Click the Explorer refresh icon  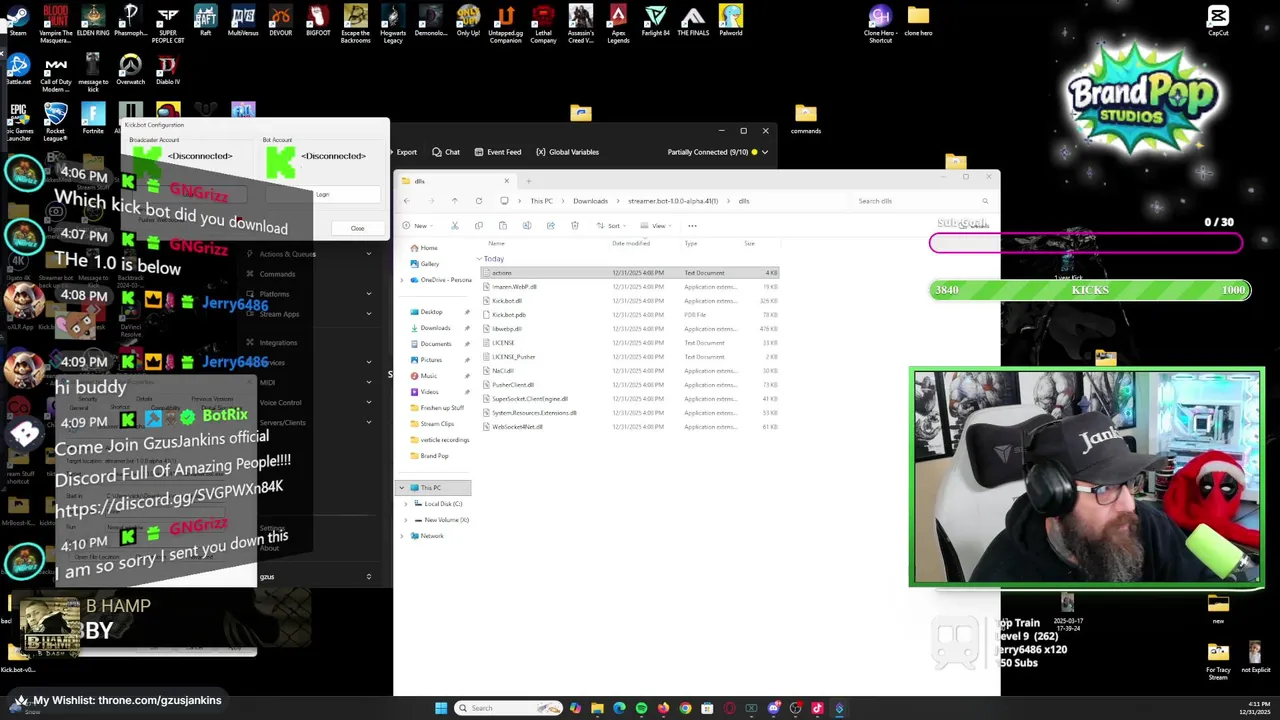click(479, 201)
